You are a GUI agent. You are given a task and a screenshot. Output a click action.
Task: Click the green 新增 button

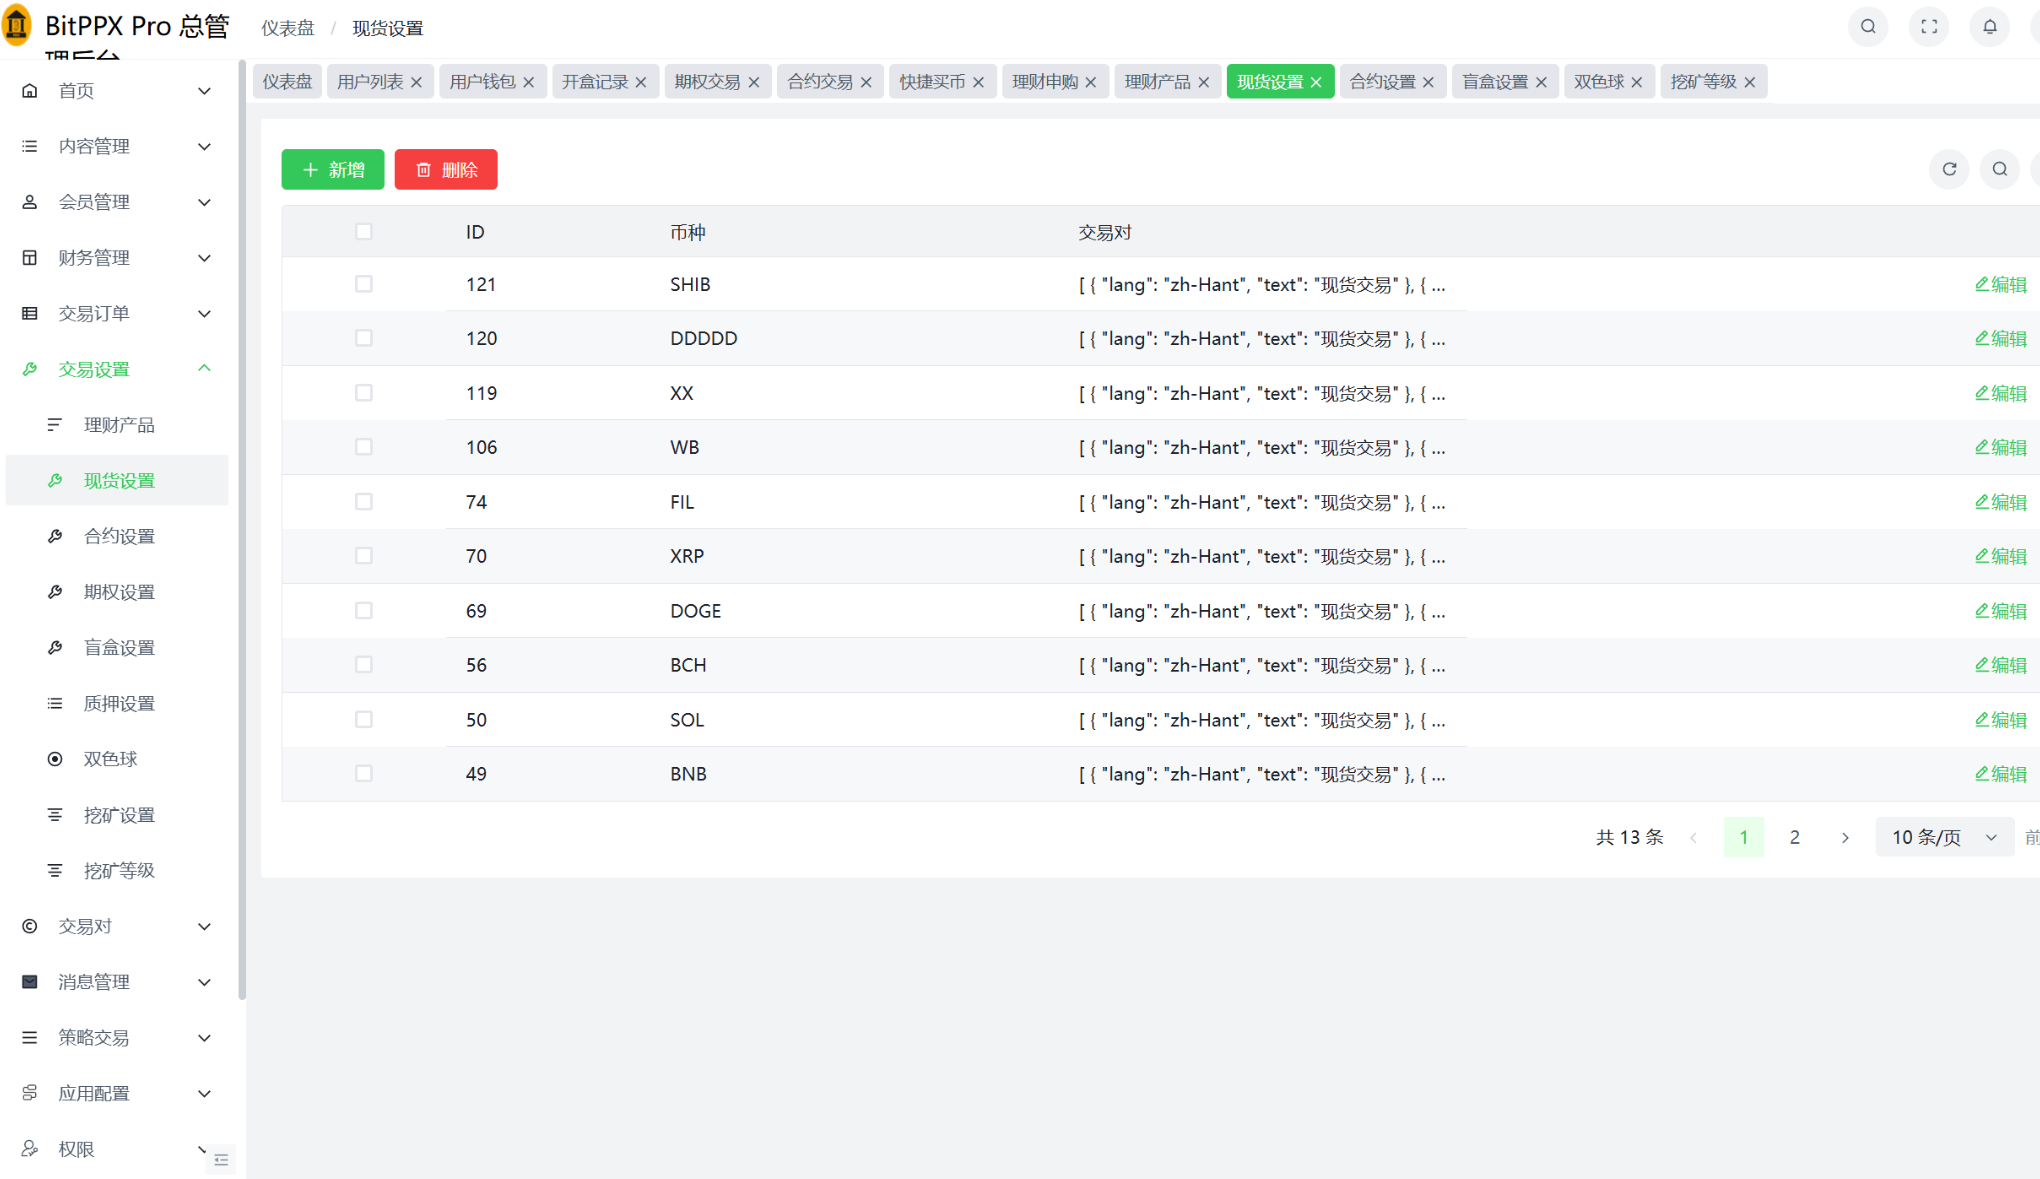(333, 170)
